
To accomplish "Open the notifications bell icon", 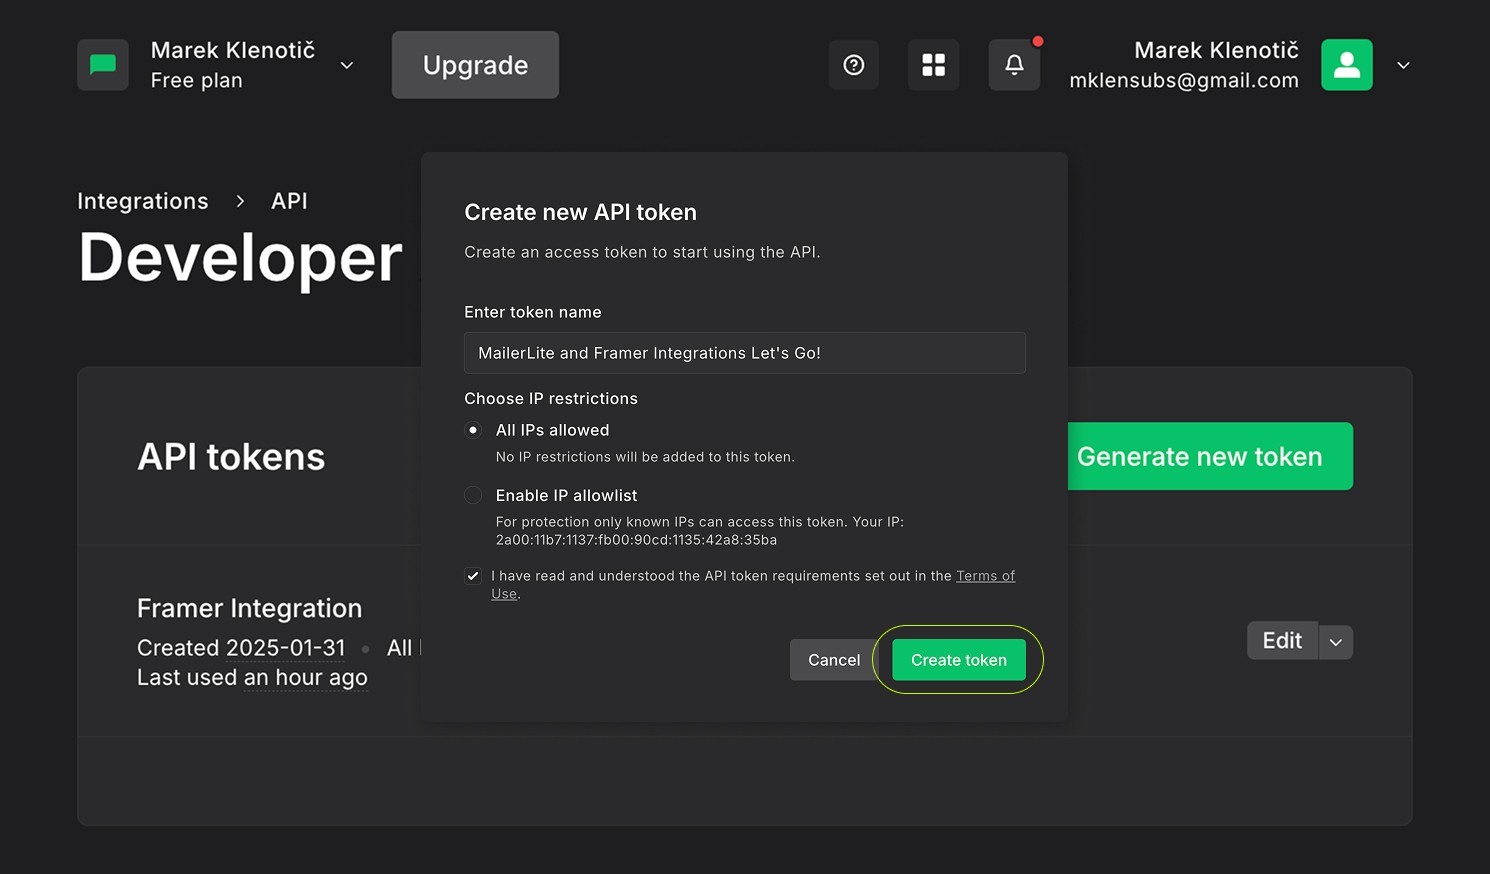I will tap(1013, 64).
